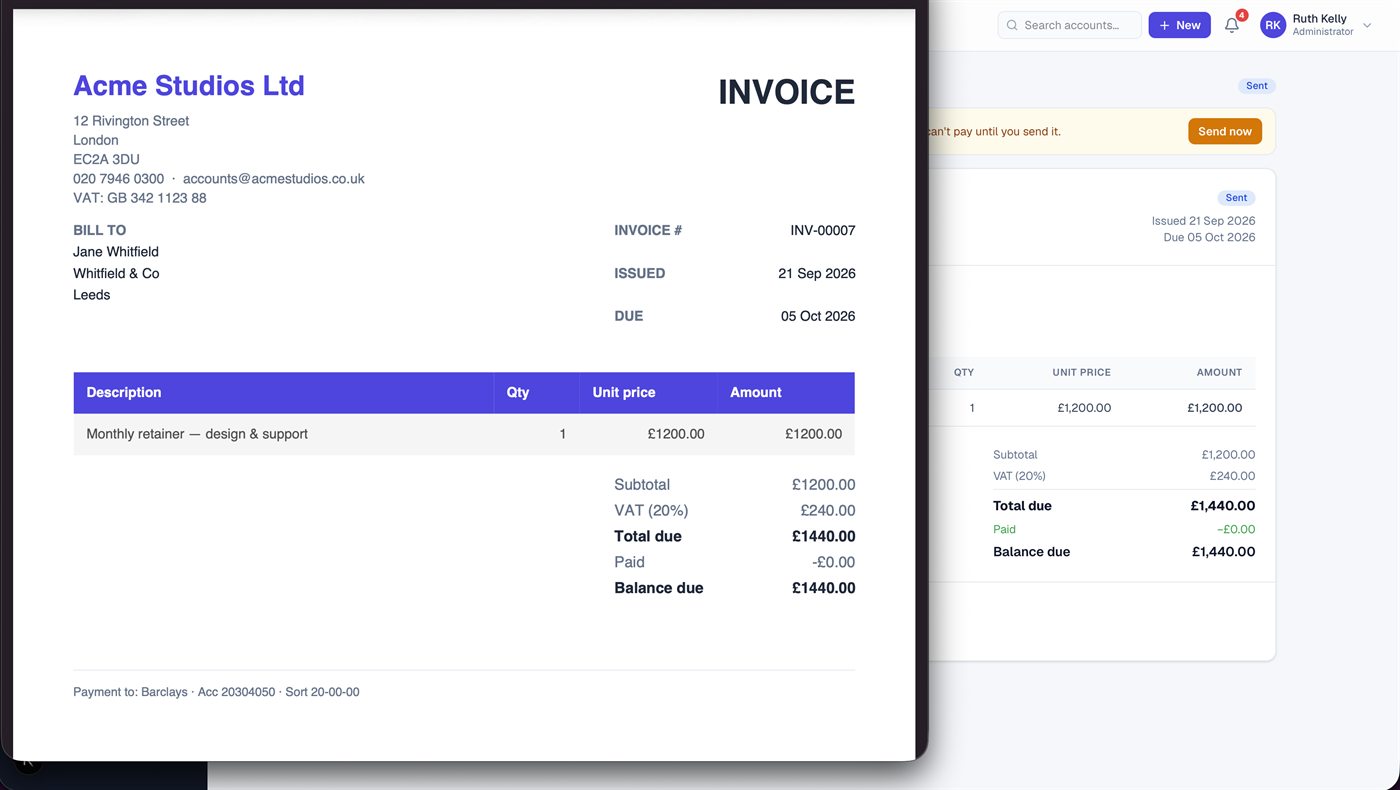Select the 12 Rivington Street address line
This screenshot has height=790, width=1400.
[x=131, y=121]
